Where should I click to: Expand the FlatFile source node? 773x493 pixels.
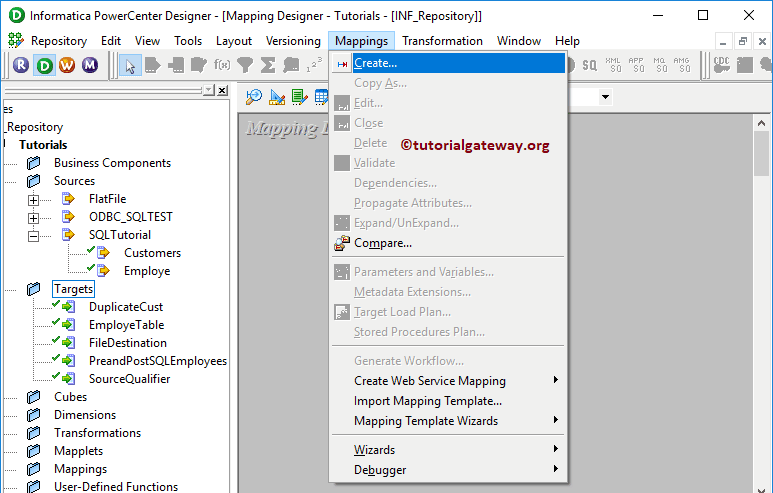click(x=33, y=200)
